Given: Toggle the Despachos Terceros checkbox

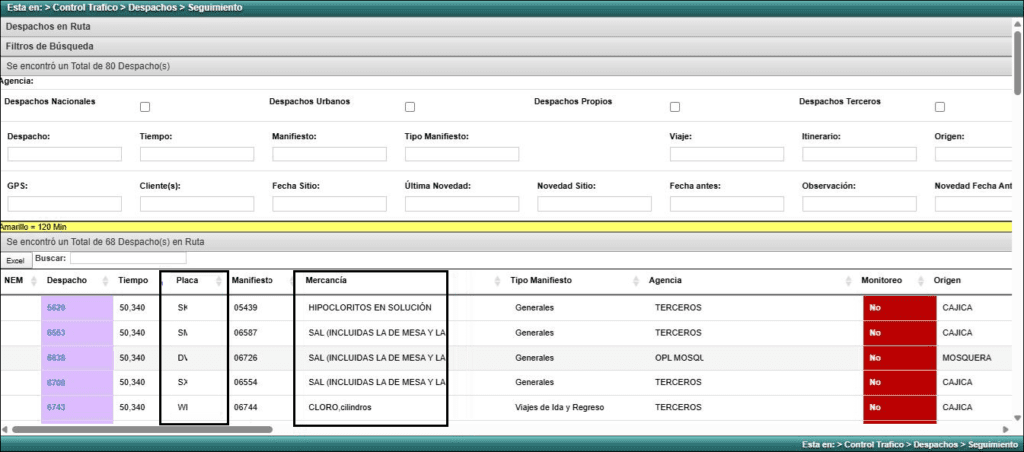Looking at the screenshot, I should point(940,107).
